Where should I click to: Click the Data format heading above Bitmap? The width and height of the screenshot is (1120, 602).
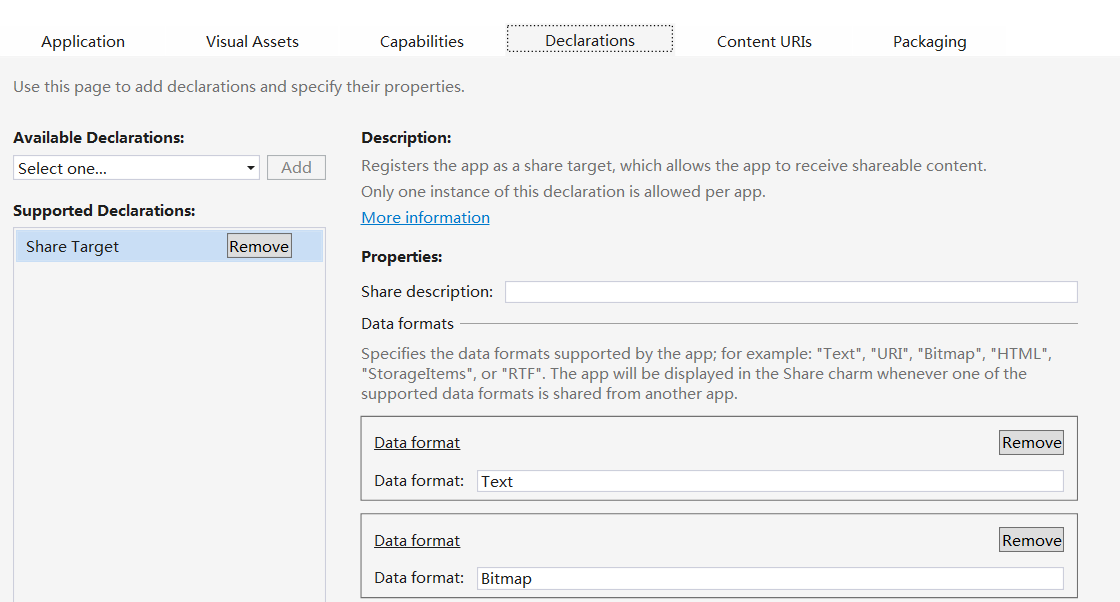coord(417,541)
